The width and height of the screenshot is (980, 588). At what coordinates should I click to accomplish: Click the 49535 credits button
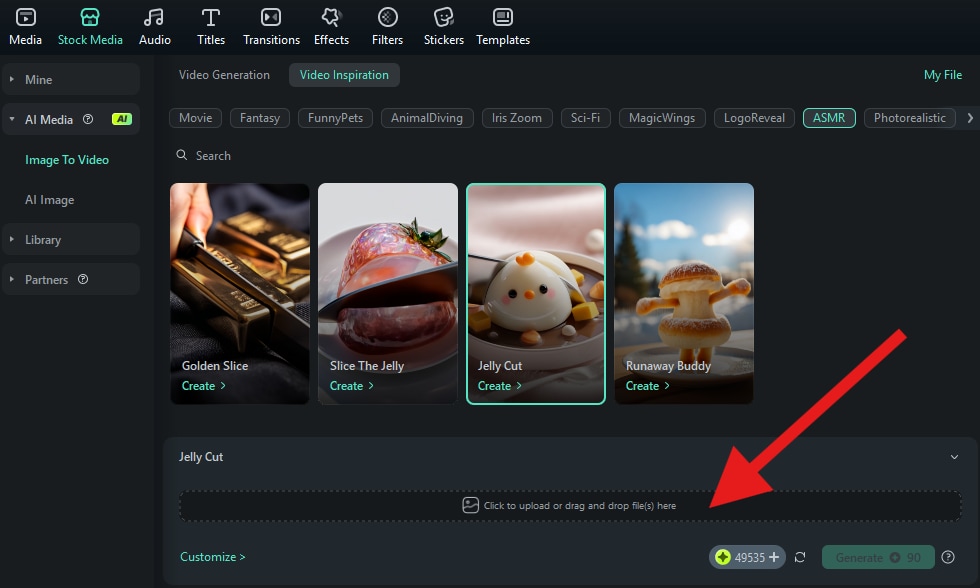click(x=747, y=557)
